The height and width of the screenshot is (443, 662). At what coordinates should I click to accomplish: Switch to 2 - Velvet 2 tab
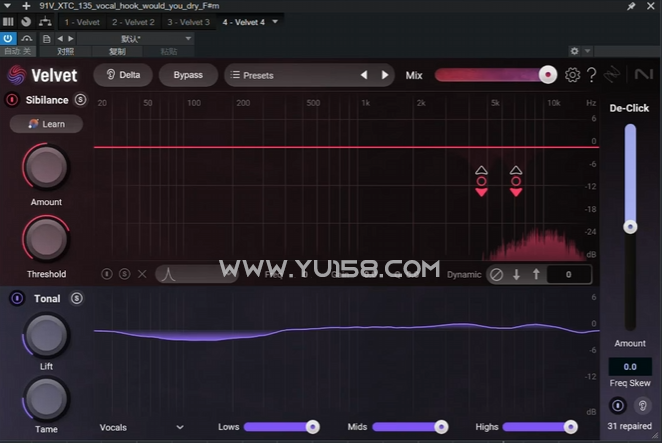(133, 22)
